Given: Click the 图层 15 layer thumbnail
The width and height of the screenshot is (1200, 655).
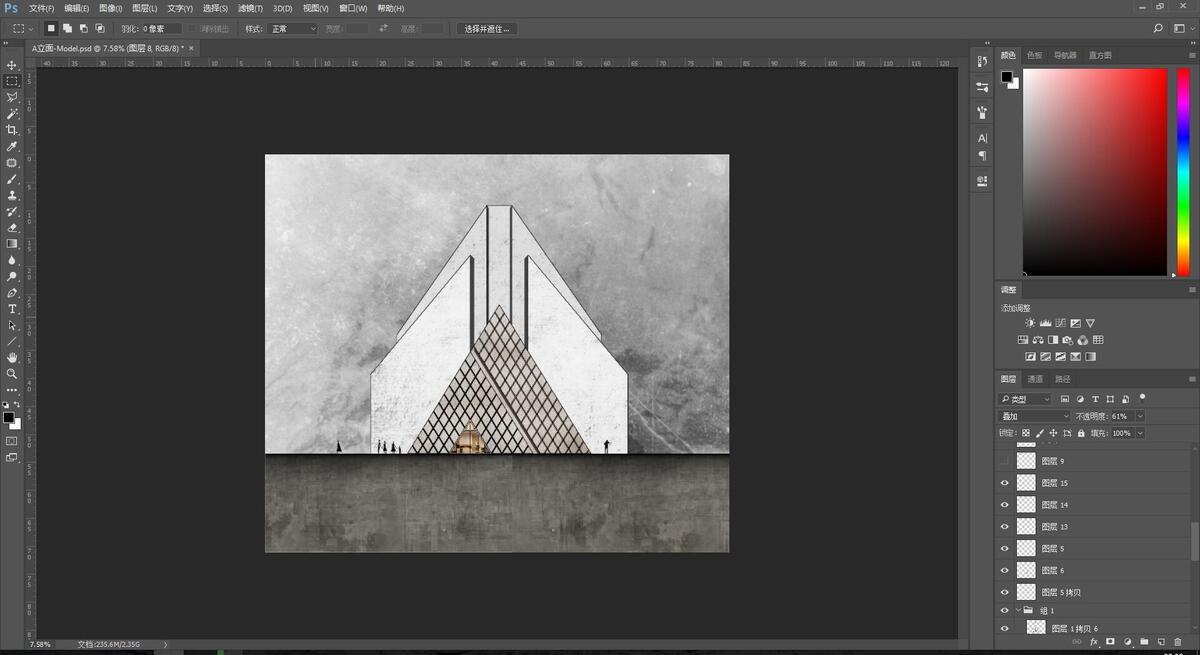Looking at the screenshot, I should pos(1026,482).
